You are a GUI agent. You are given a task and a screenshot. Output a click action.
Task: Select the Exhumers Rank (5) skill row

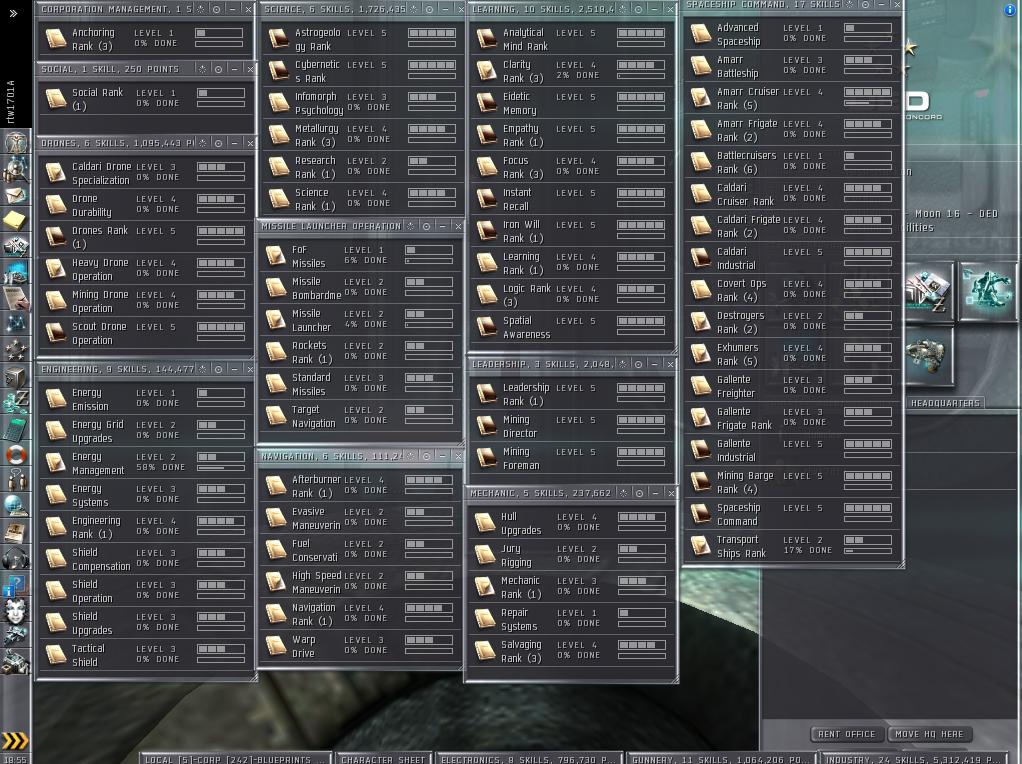coord(793,354)
